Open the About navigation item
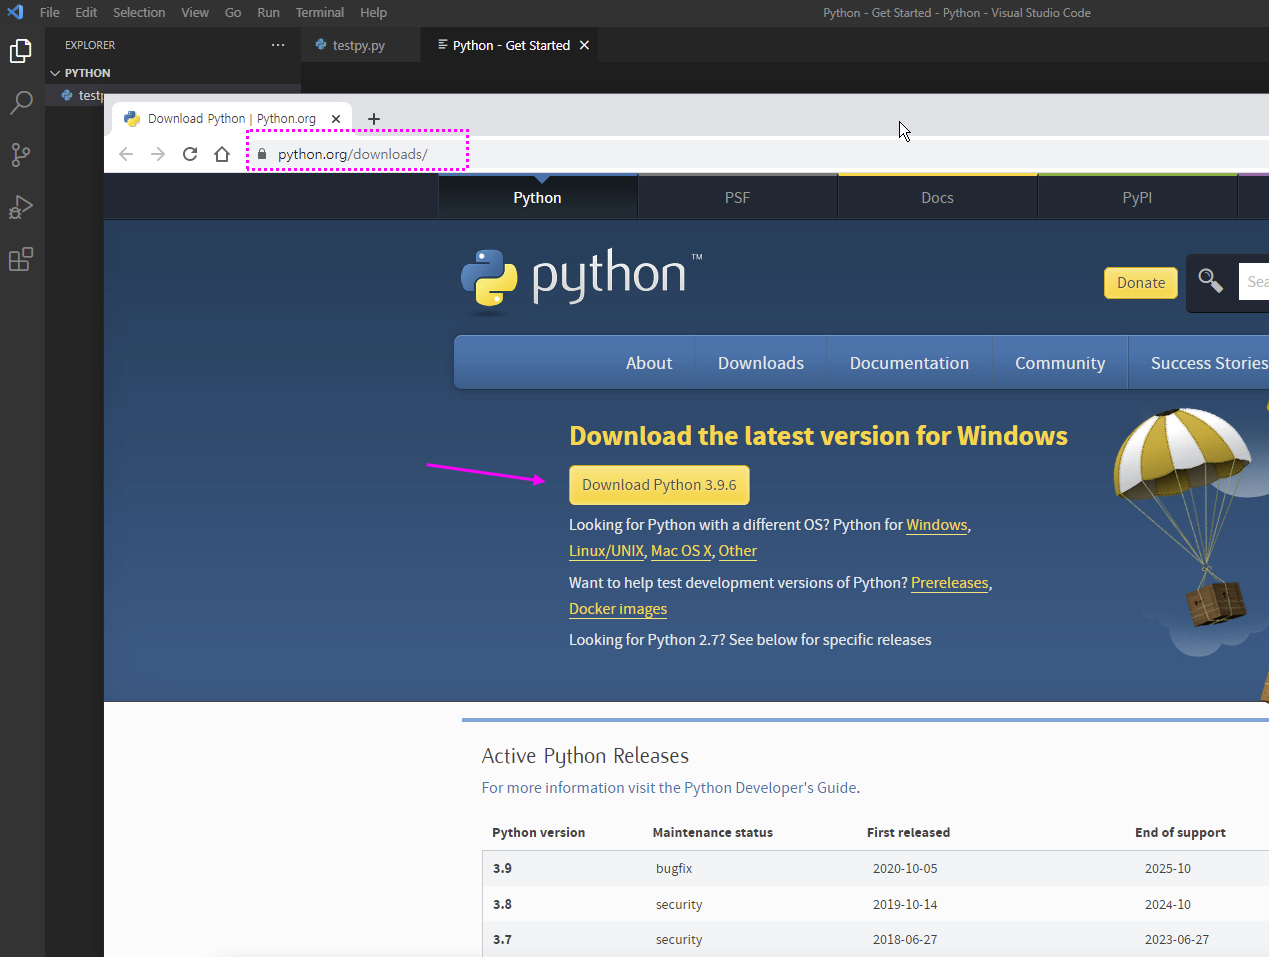The height and width of the screenshot is (957, 1269). (649, 363)
